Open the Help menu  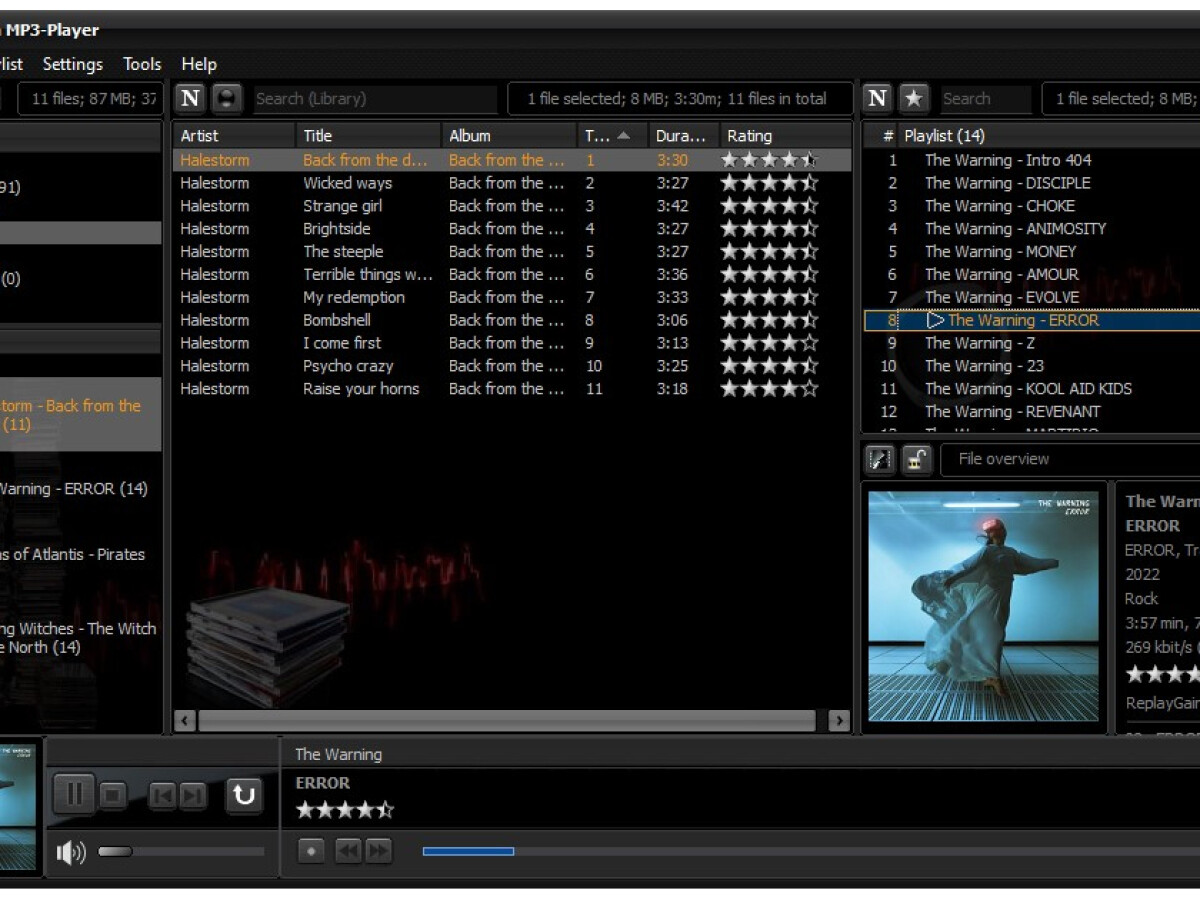coord(199,64)
